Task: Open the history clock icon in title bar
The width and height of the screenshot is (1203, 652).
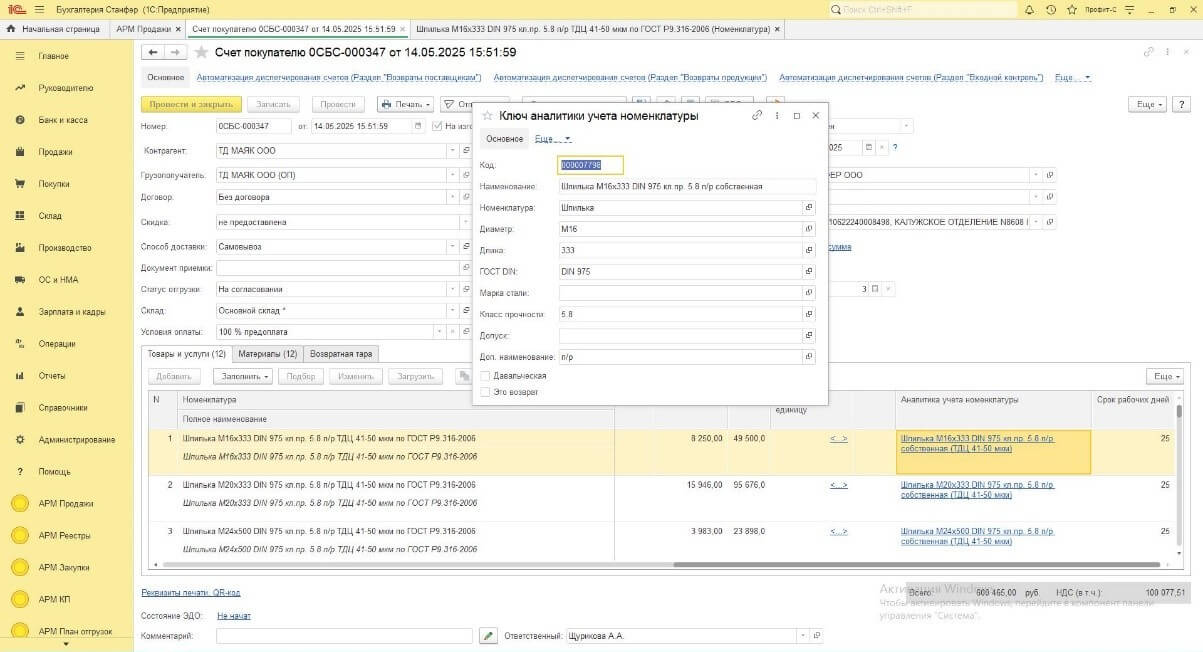Action: [1050, 9]
